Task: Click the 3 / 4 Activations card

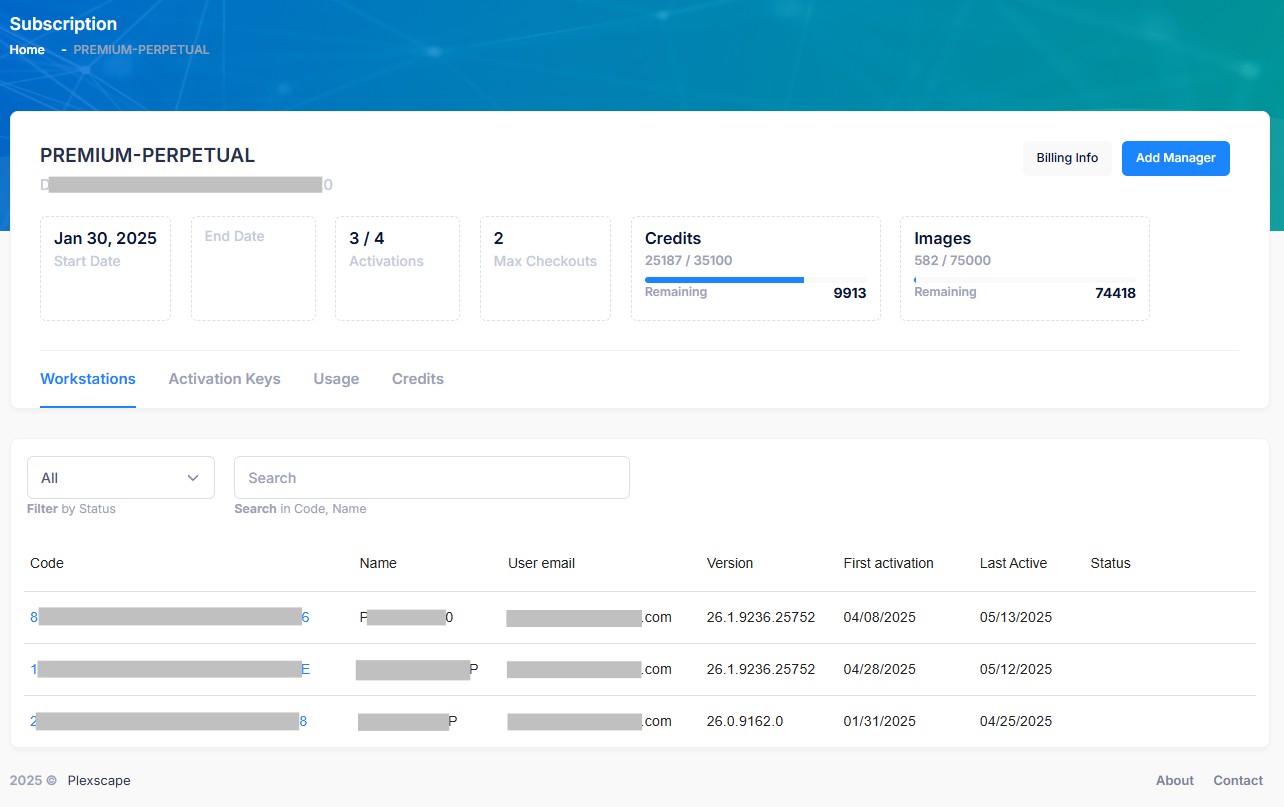Action: [x=397, y=269]
